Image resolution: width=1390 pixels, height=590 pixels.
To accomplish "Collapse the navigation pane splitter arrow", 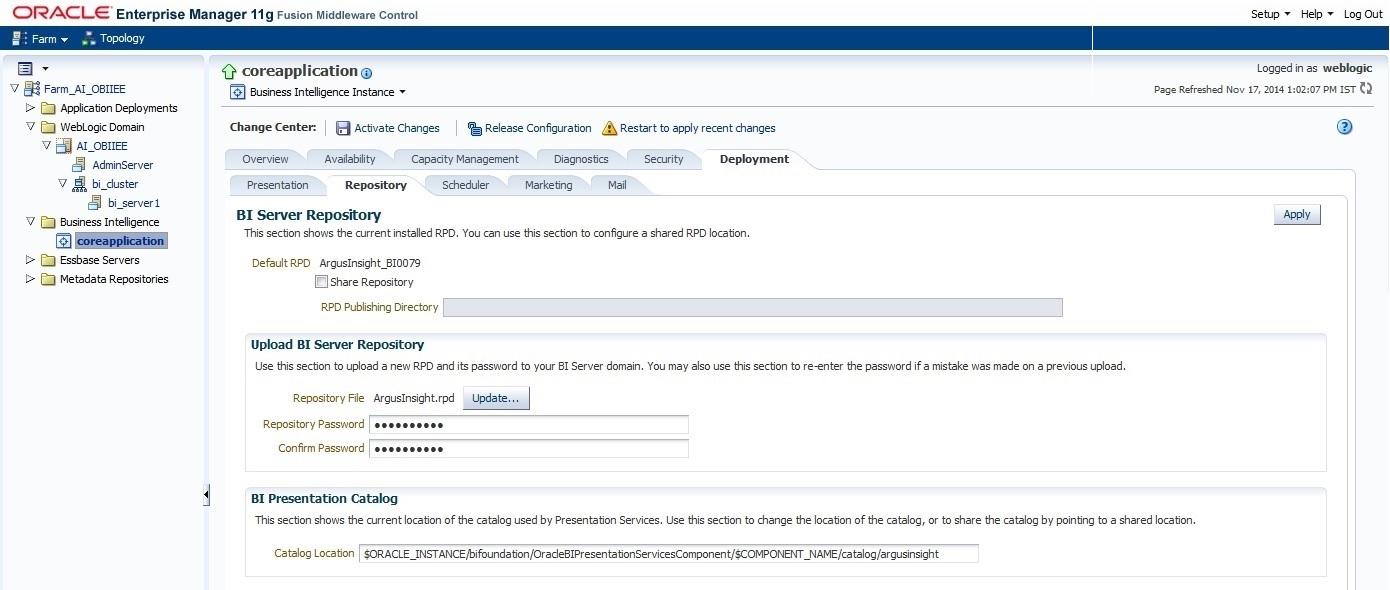I will coord(206,495).
